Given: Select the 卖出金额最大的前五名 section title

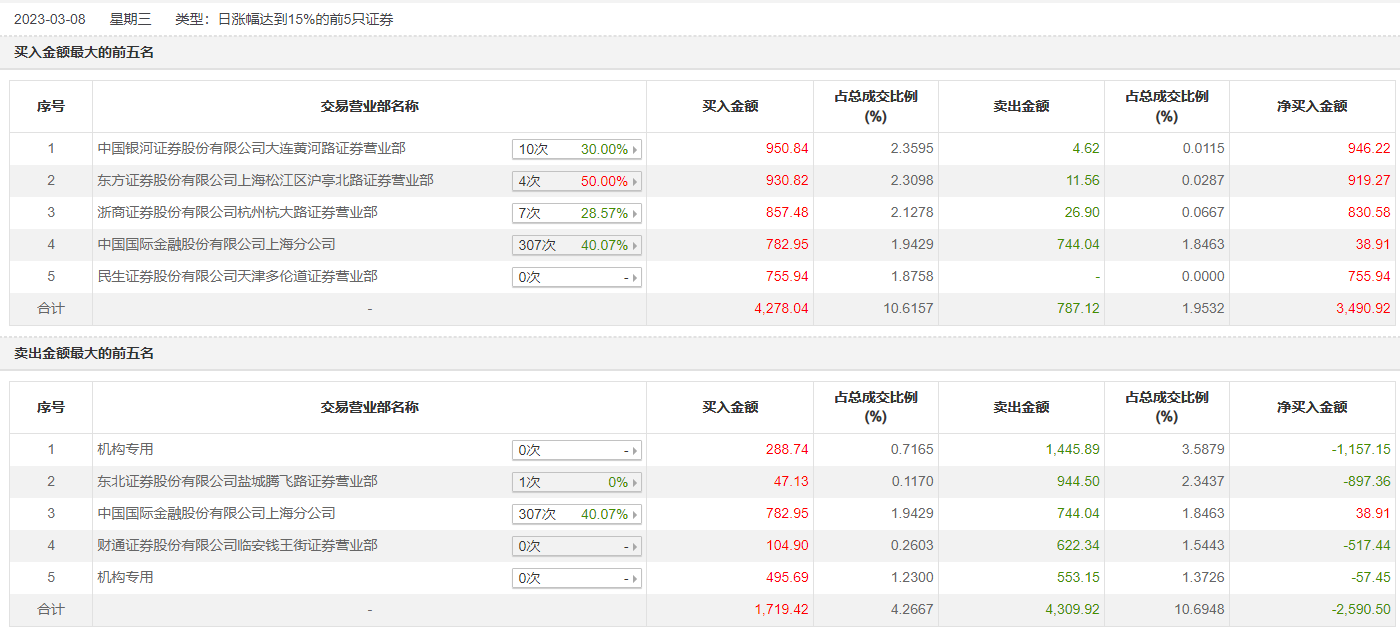Looking at the screenshot, I should pos(84,353).
